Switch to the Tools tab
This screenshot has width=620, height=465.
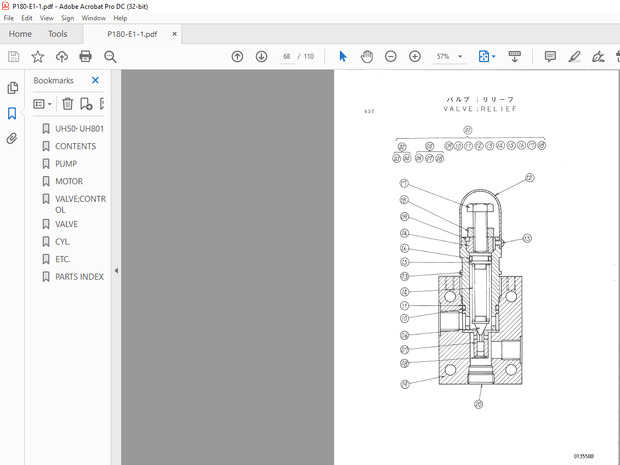pyautogui.click(x=58, y=34)
